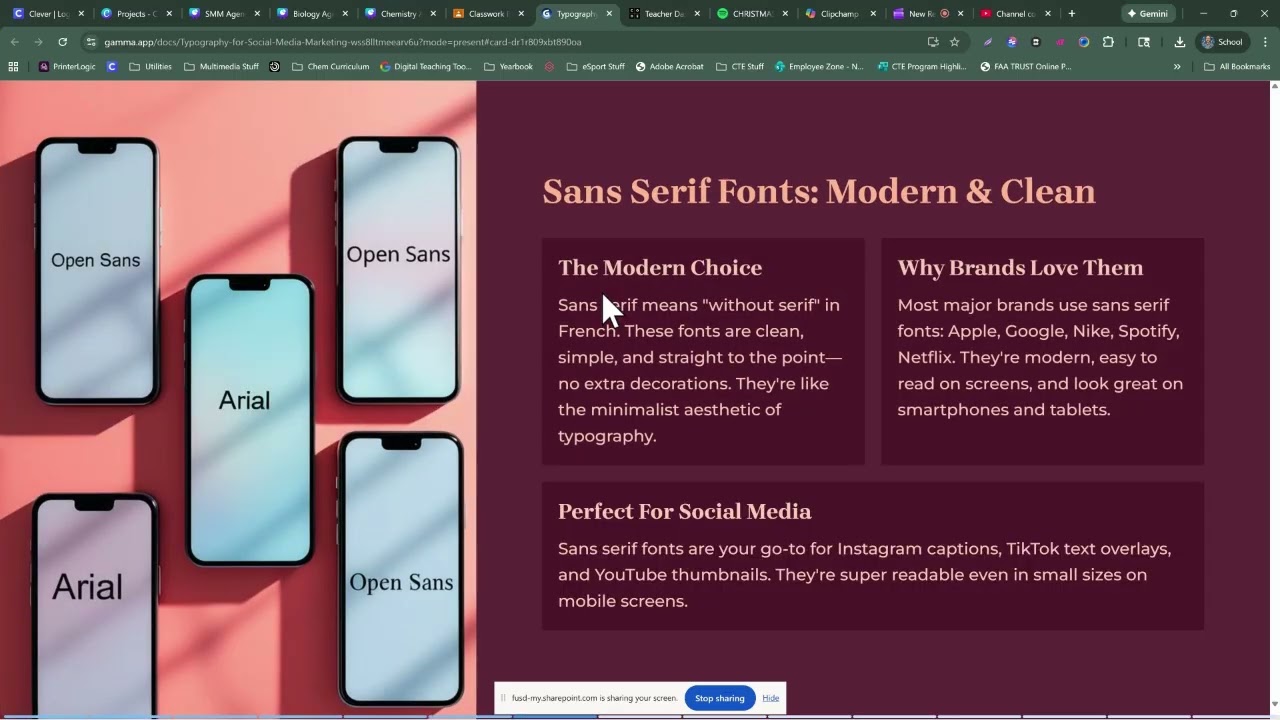The image size is (1280, 720).
Task: Open the Chrome three-dot menu
Action: coord(1265,42)
